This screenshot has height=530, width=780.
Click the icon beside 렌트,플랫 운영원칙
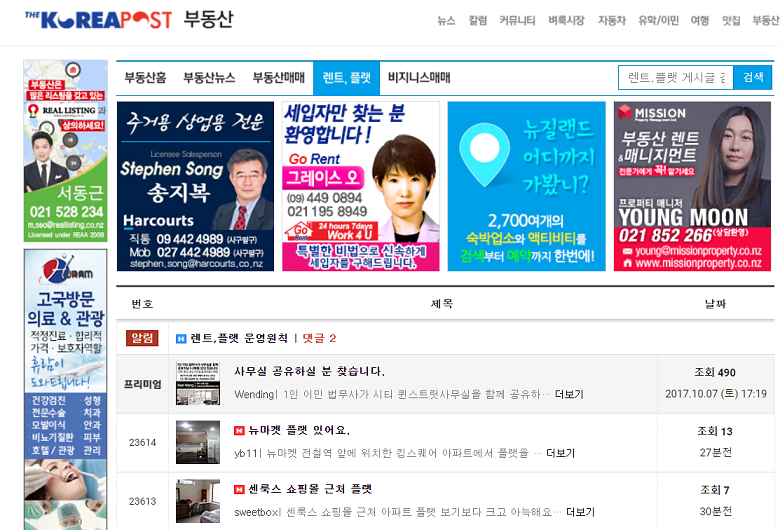pyautogui.click(x=181, y=338)
